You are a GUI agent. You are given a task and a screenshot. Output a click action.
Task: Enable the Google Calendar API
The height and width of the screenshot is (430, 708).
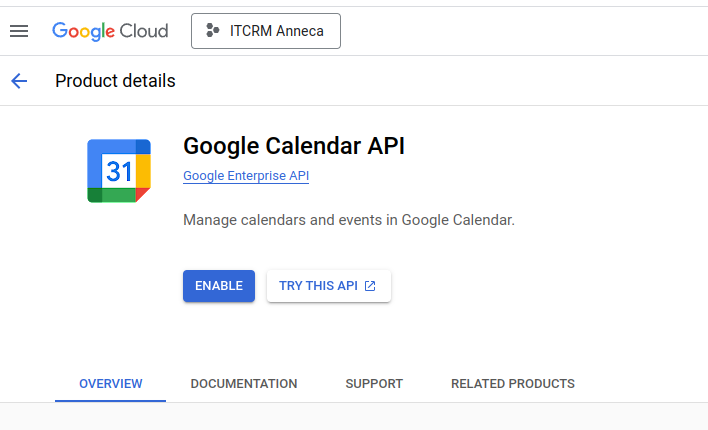click(219, 286)
